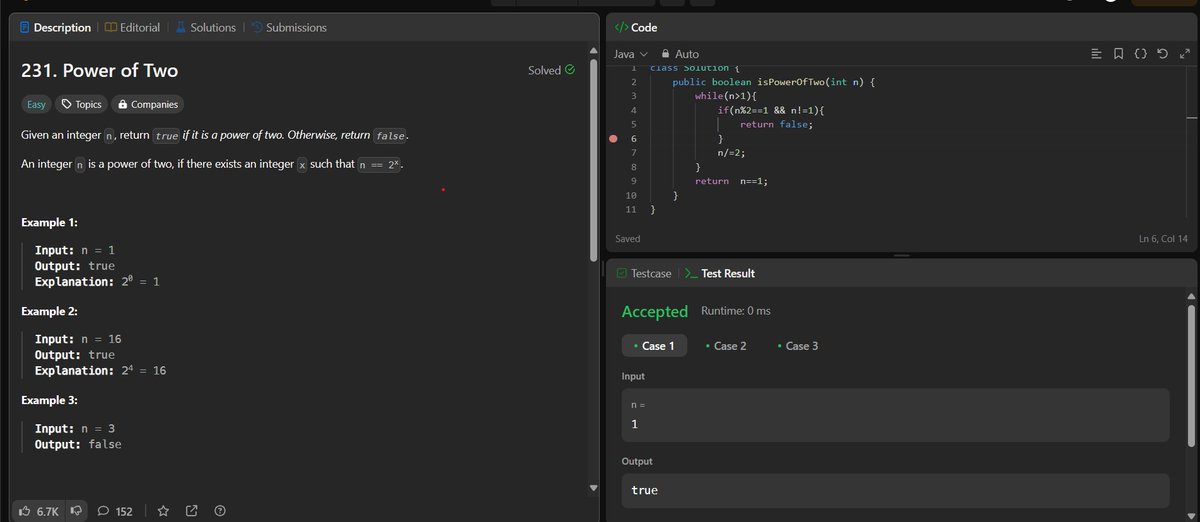Click the Code panel header tab
Image resolution: width=1200 pixels, height=522 pixels.
(635, 27)
